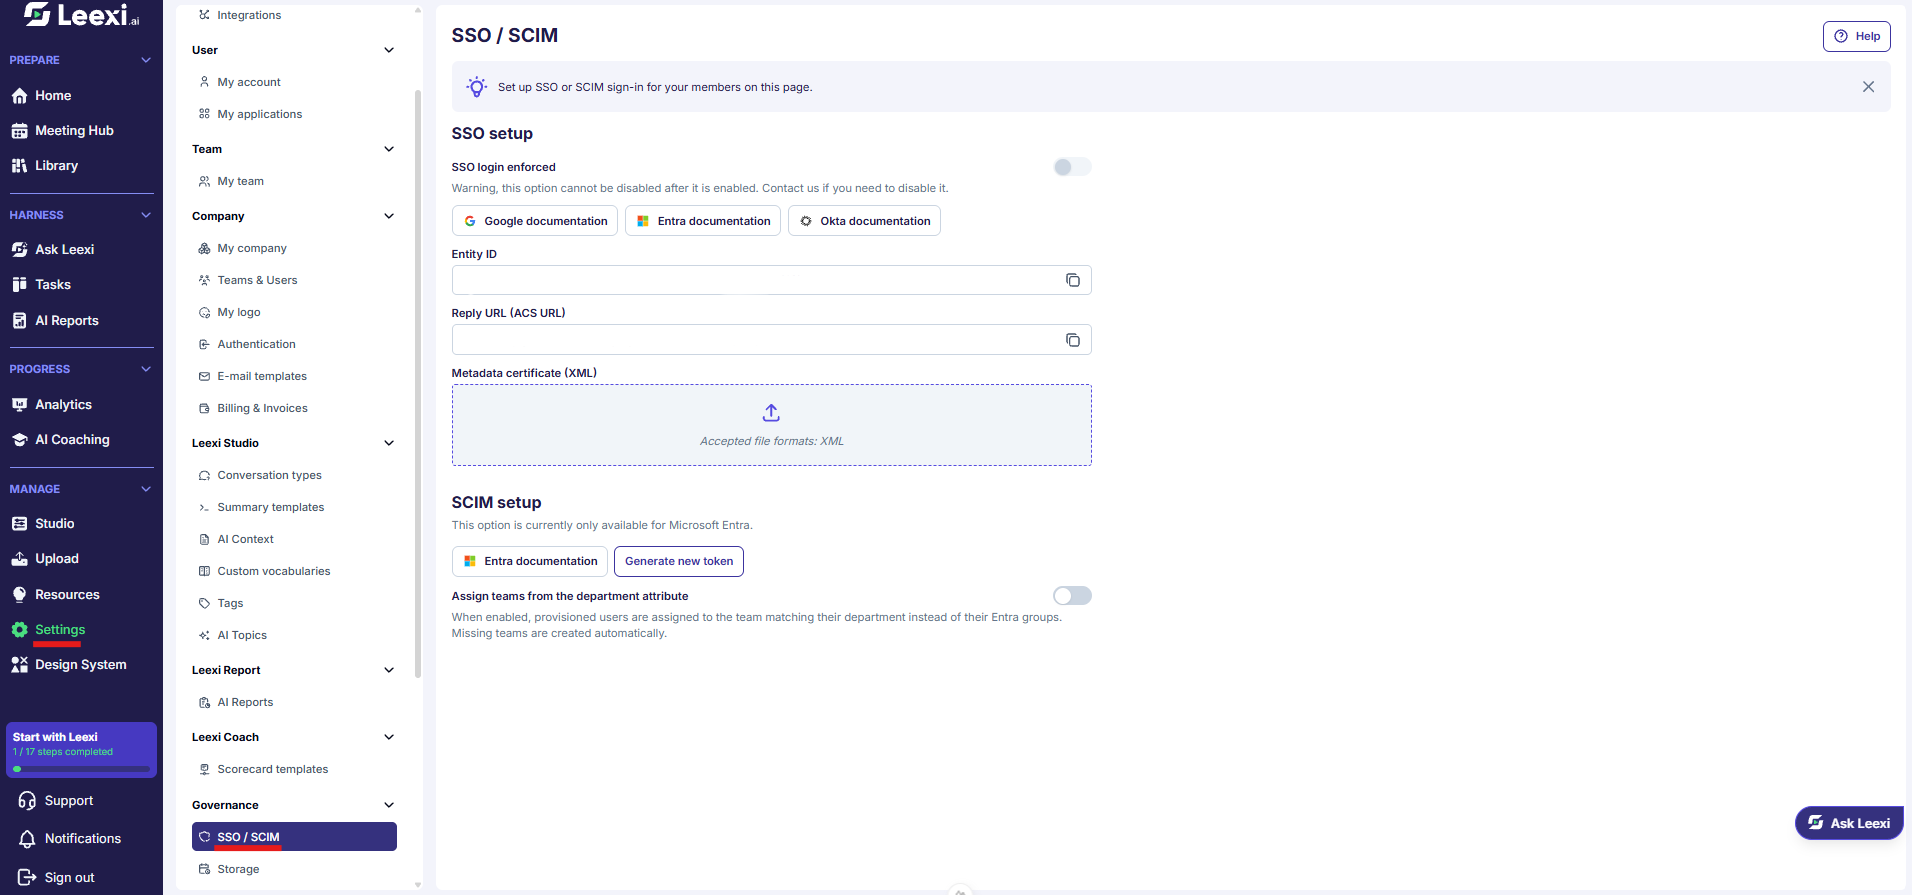Click the Sign out icon
This screenshot has height=895, width=1912.
(27, 878)
